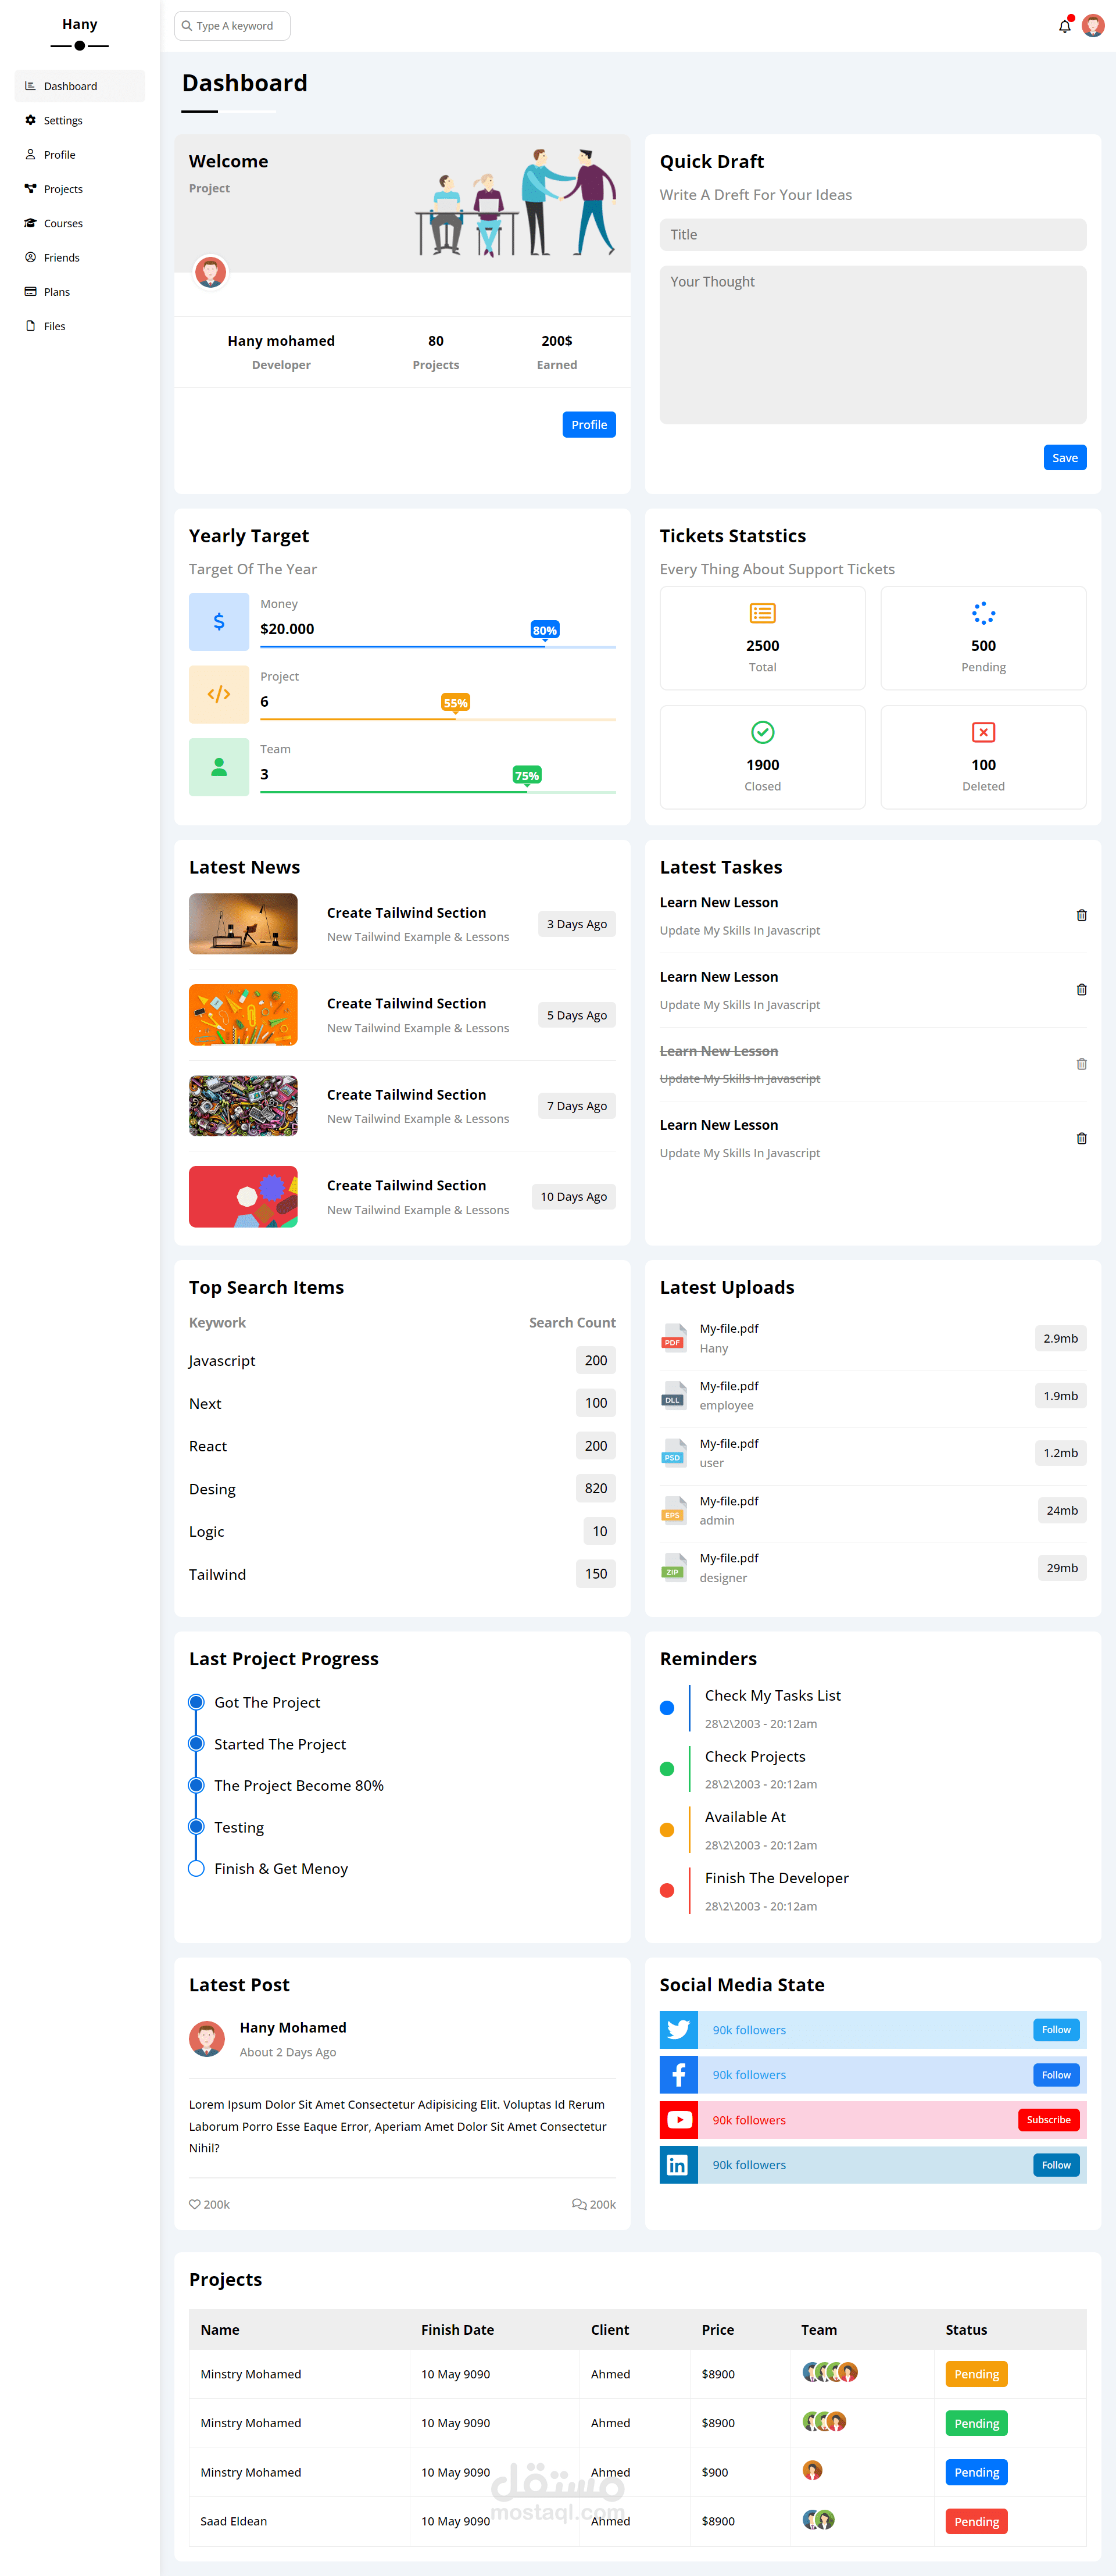The height and width of the screenshot is (2576, 1116).
Task: Open the user avatar in top bar
Action: pyautogui.click(x=1093, y=26)
